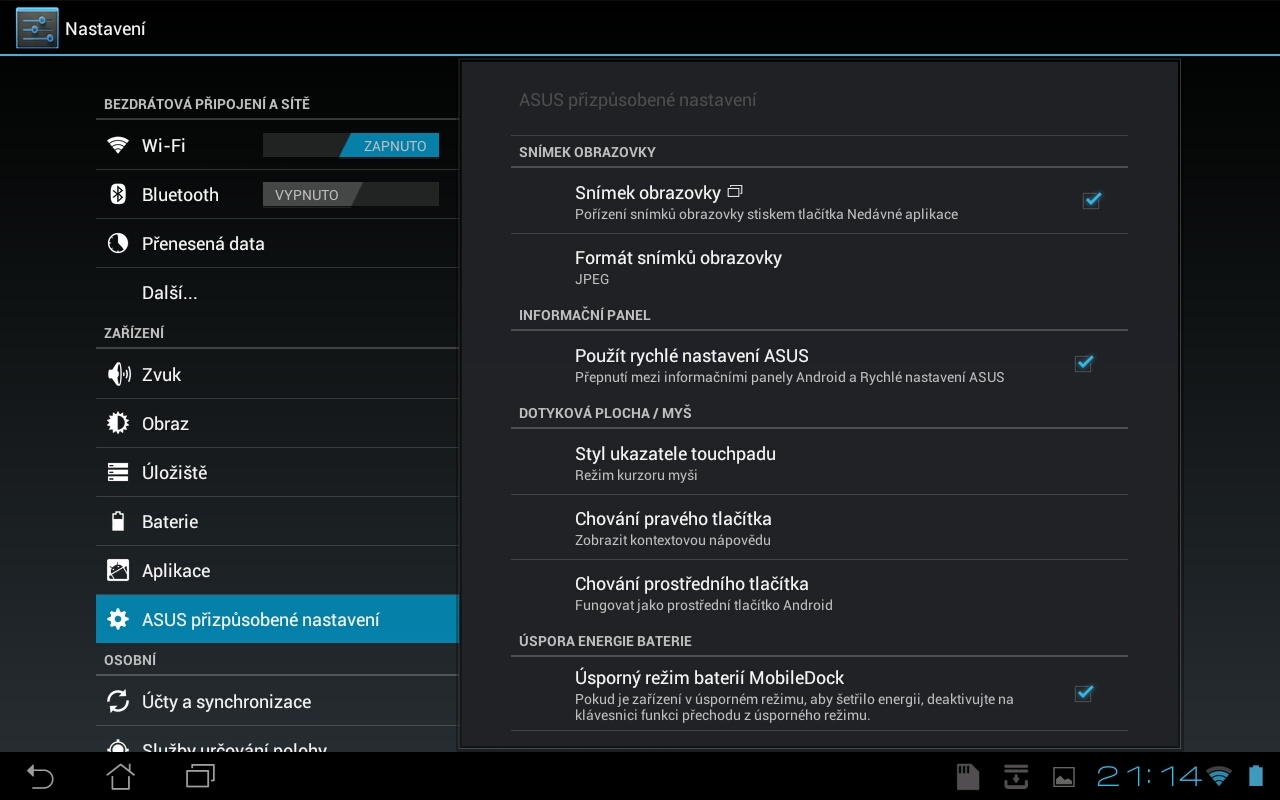Screen dimensions: 1280x800
Task: Open the Úložiště storage icon
Action: (119, 472)
